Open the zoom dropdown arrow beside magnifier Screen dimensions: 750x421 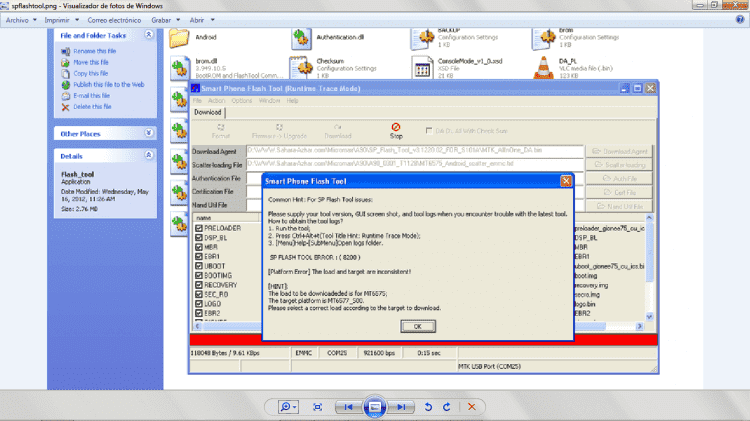(295, 407)
